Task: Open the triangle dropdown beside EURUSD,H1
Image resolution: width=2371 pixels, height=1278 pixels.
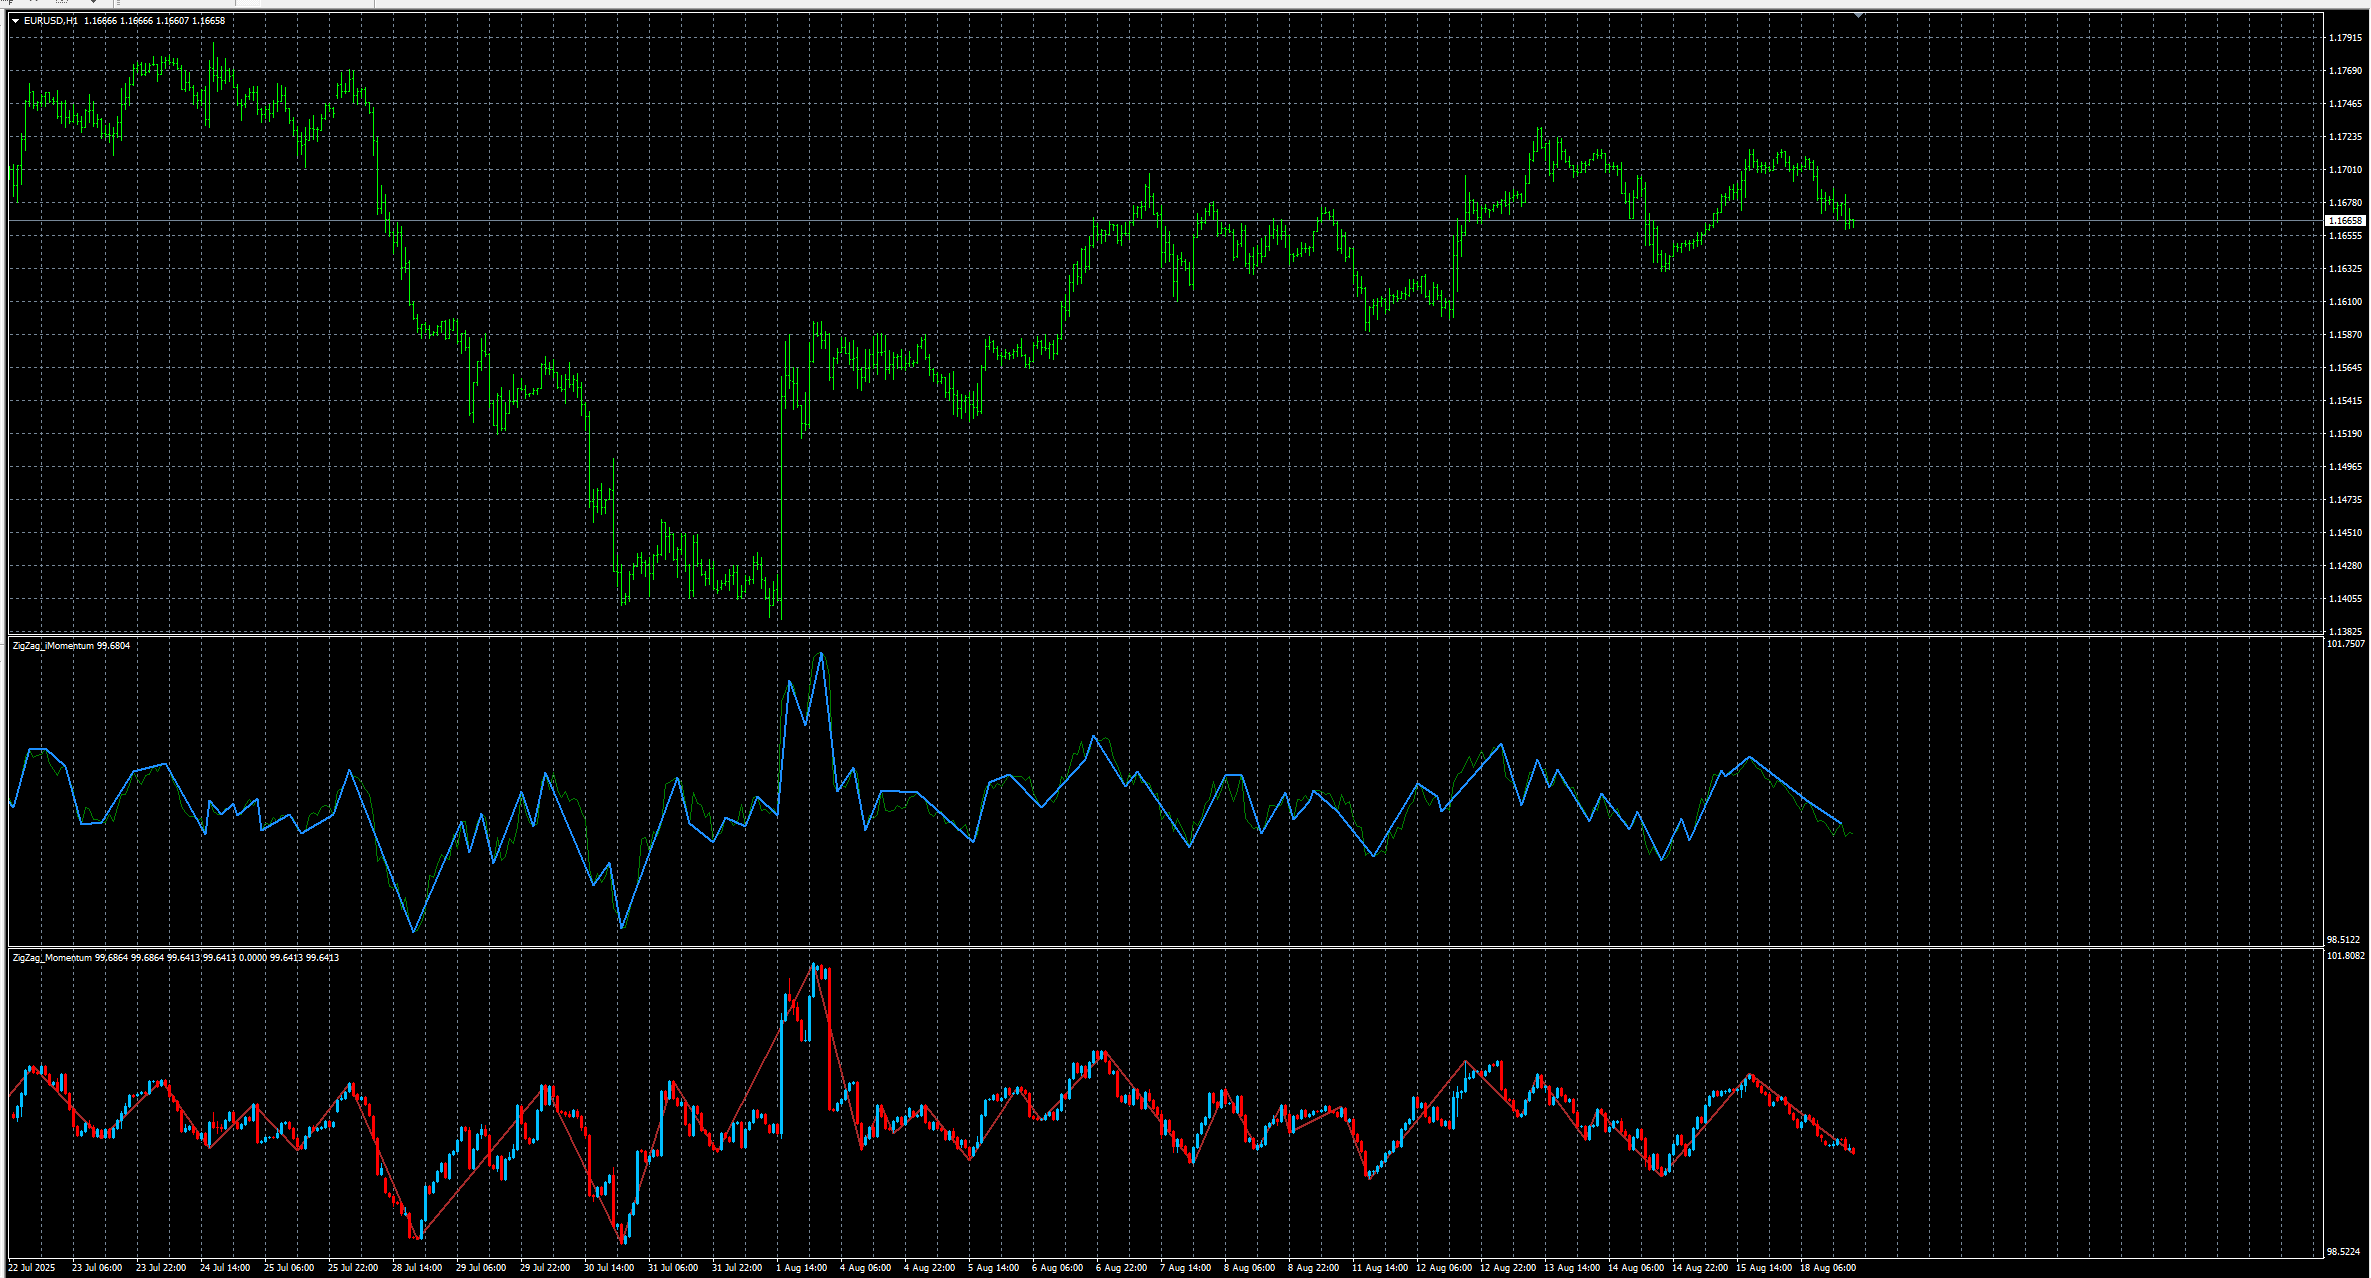Action: [16, 21]
